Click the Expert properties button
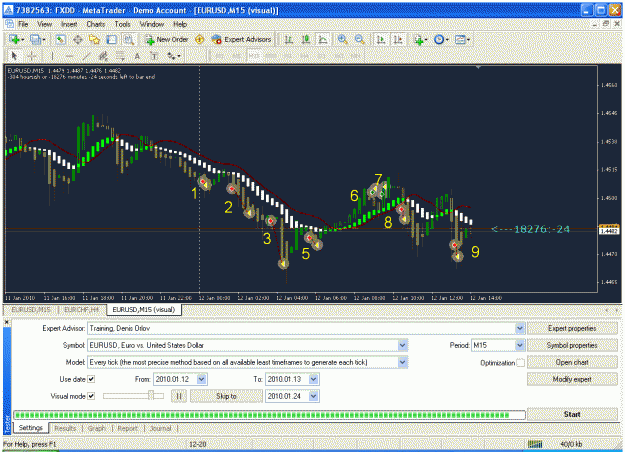The width and height of the screenshot is (625, 452). pos(572,328)
